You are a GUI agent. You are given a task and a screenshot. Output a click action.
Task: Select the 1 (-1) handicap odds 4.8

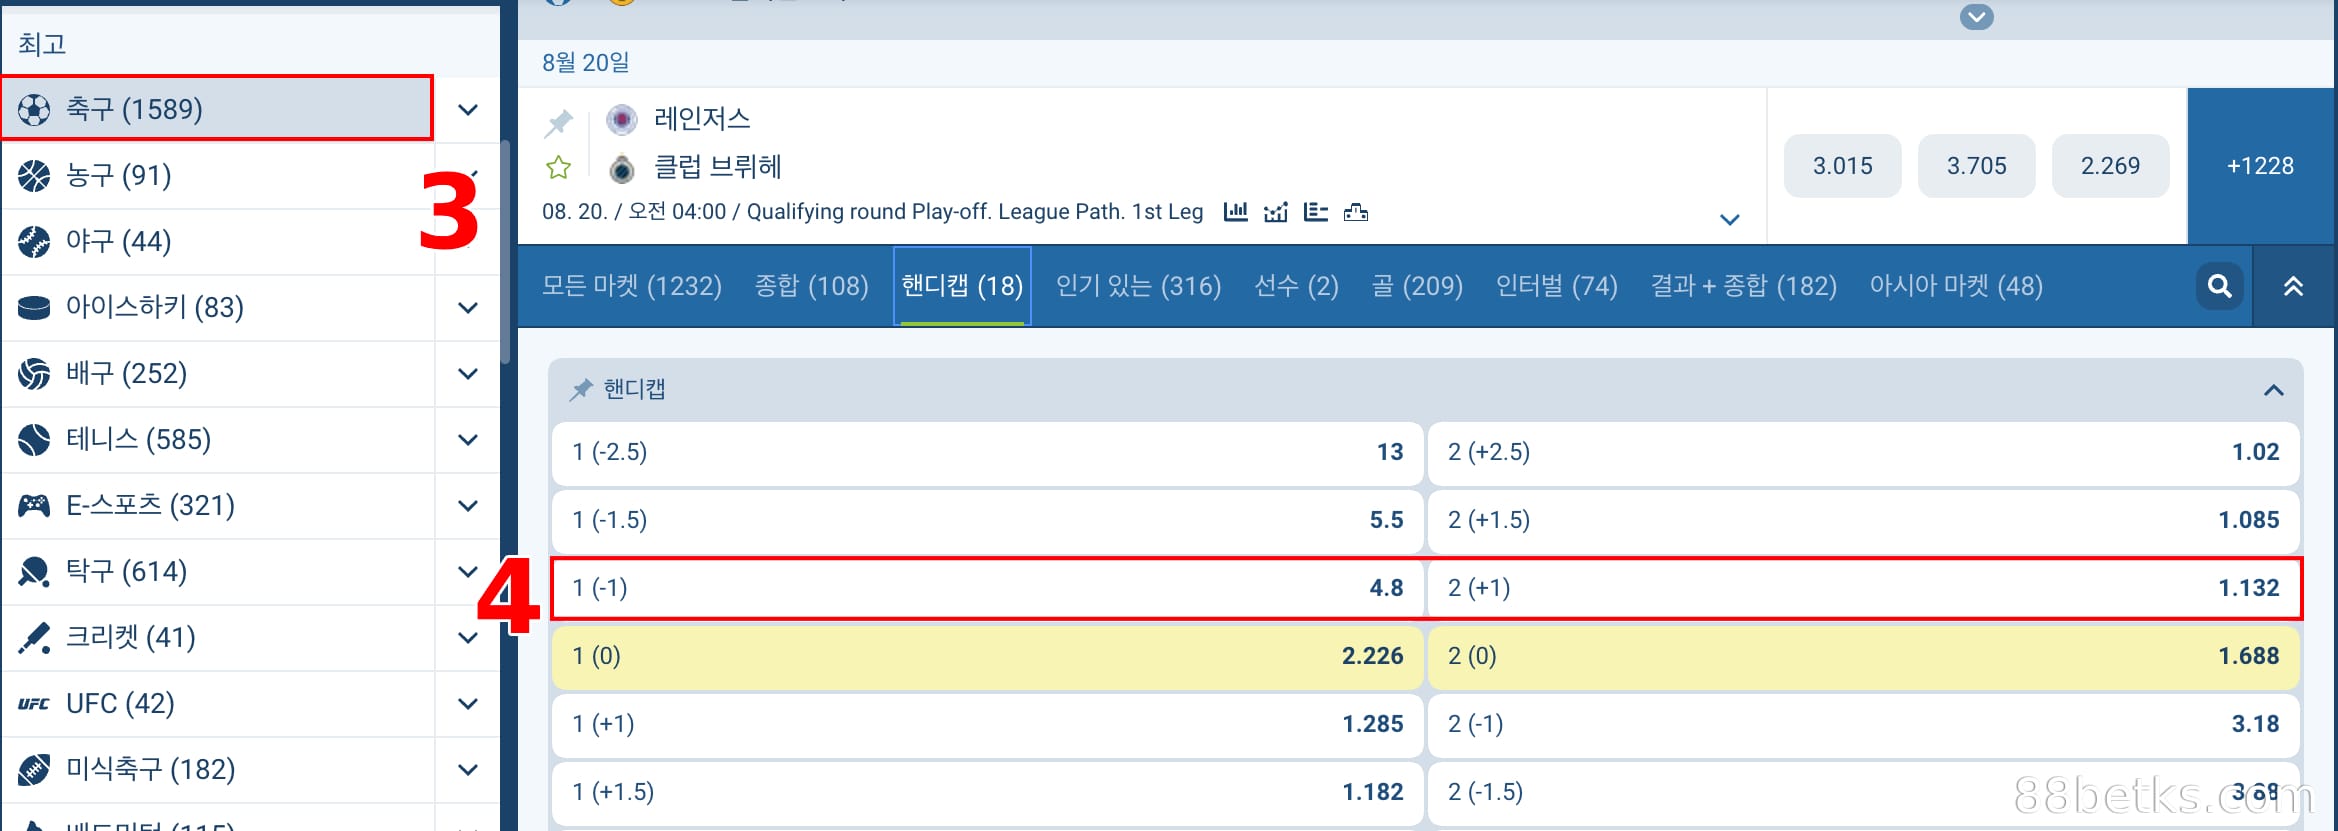986,588
